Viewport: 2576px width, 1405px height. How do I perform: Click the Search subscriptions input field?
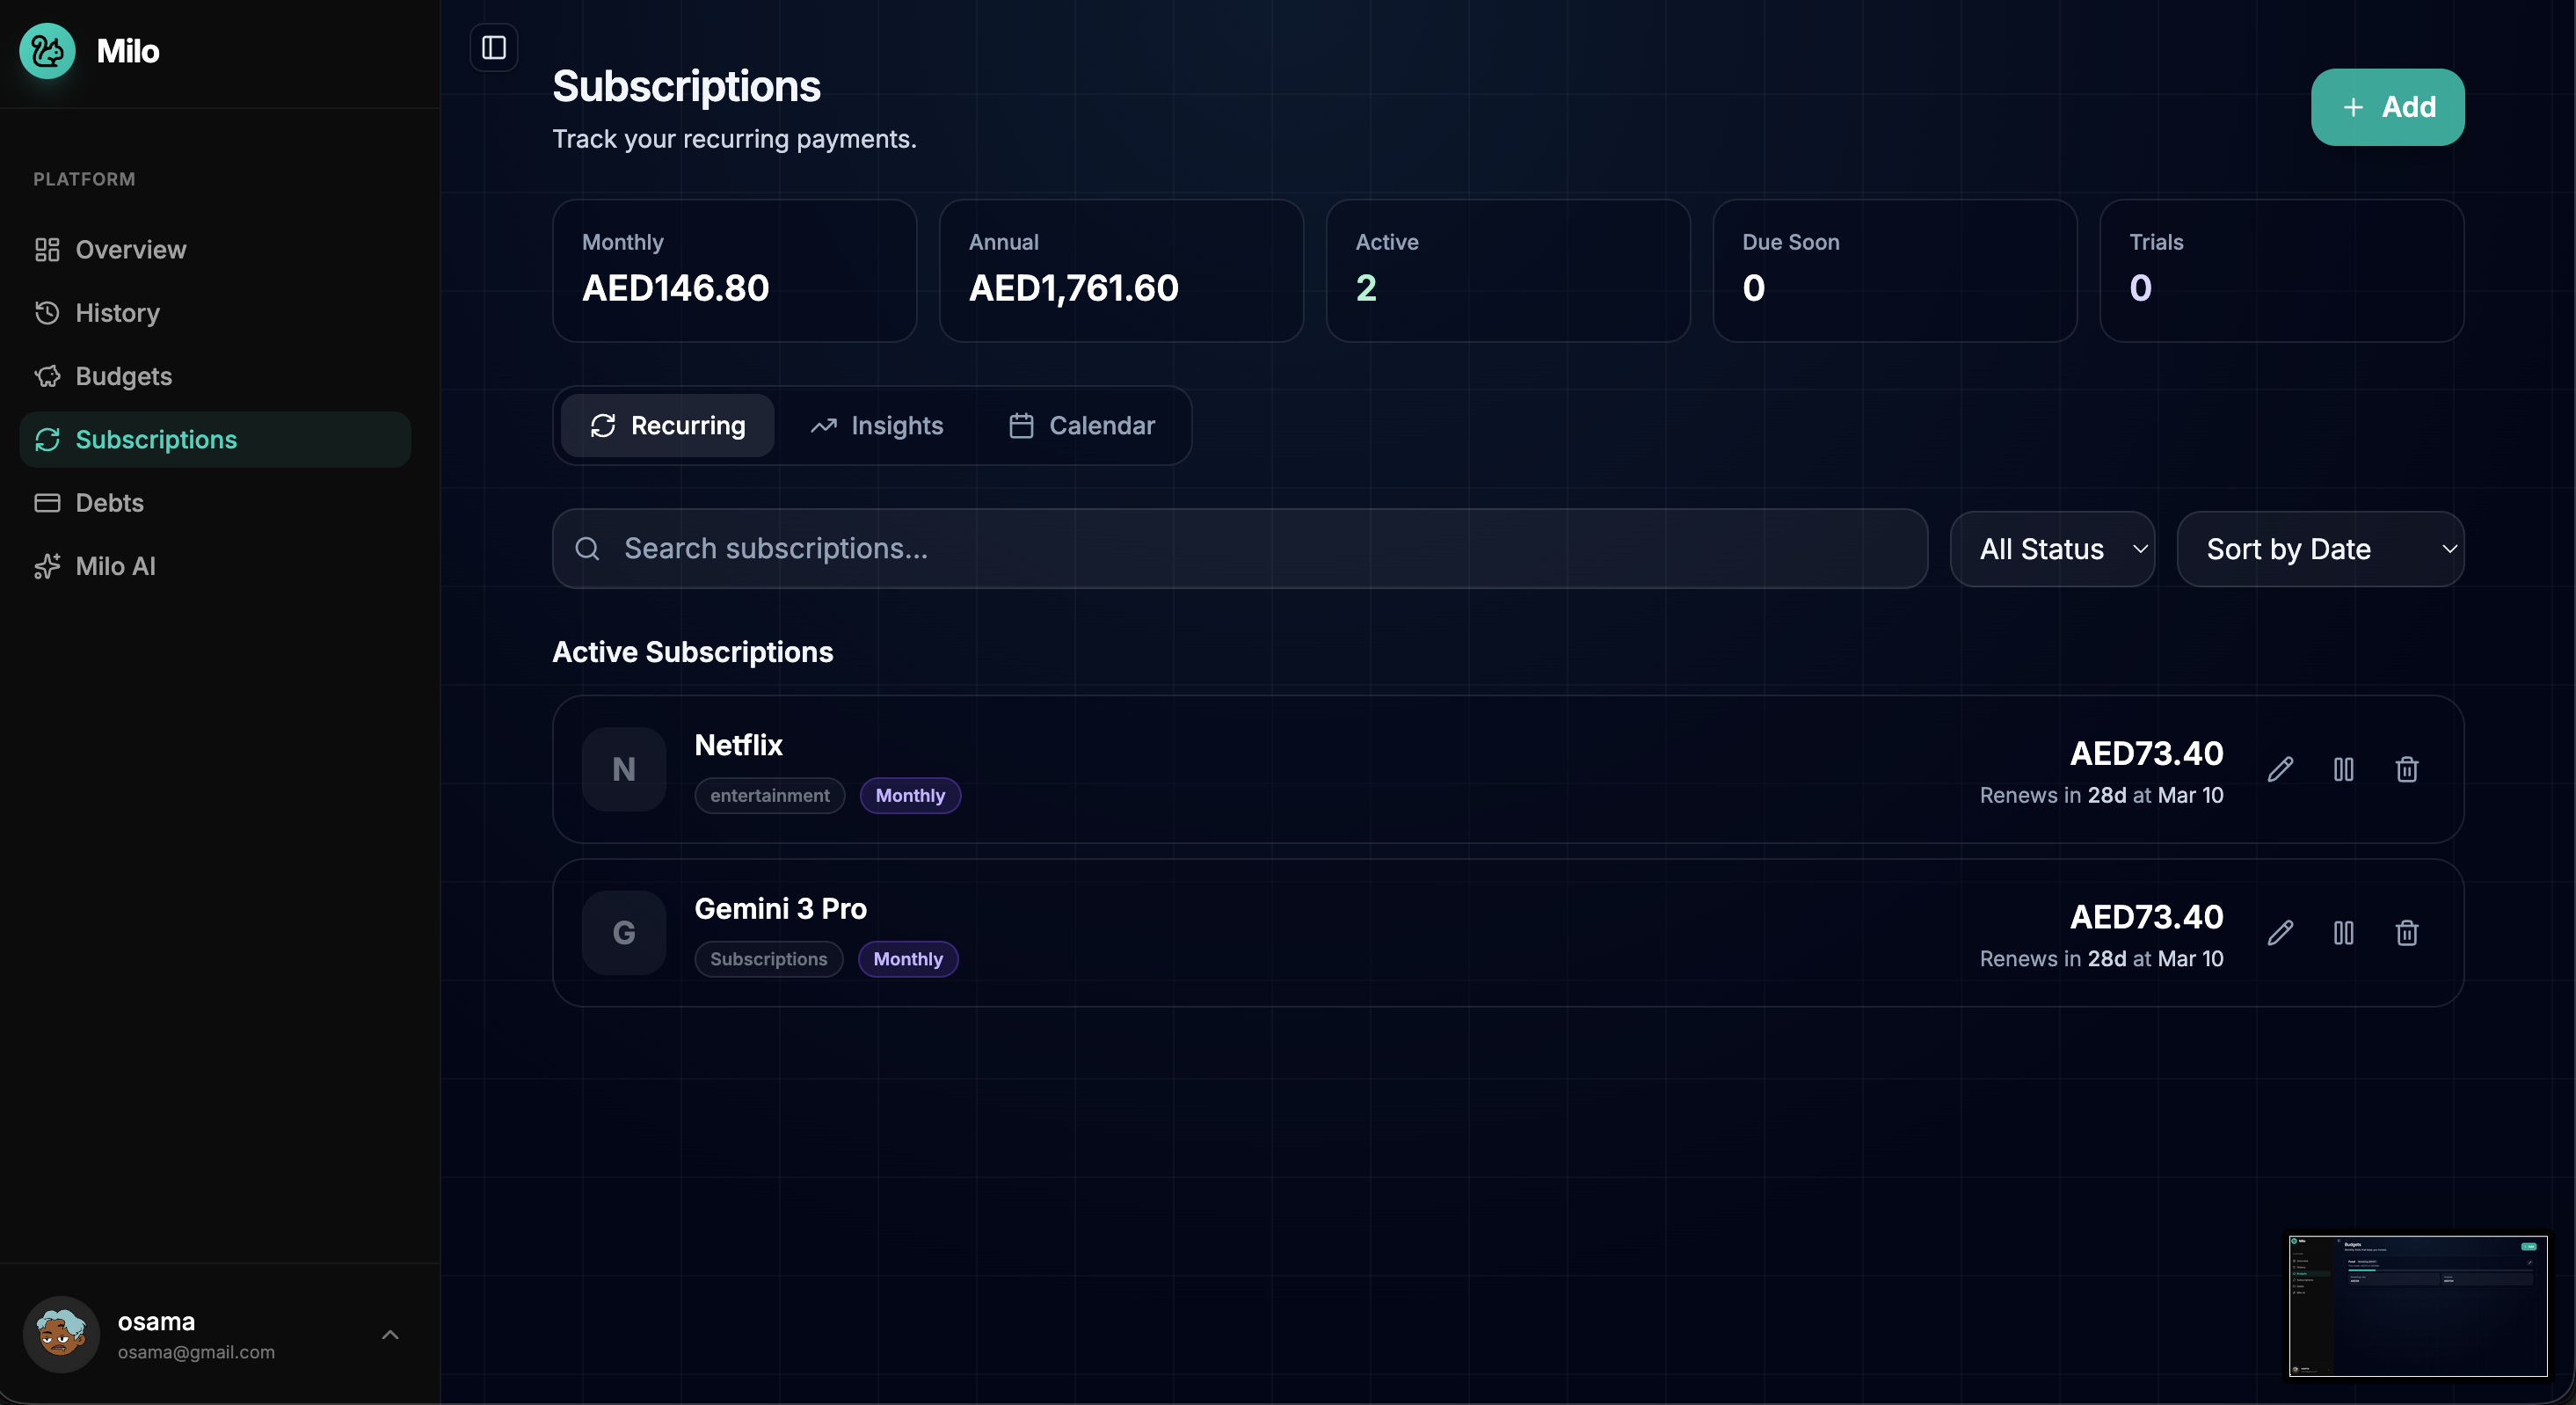[x=1240, y=549]
